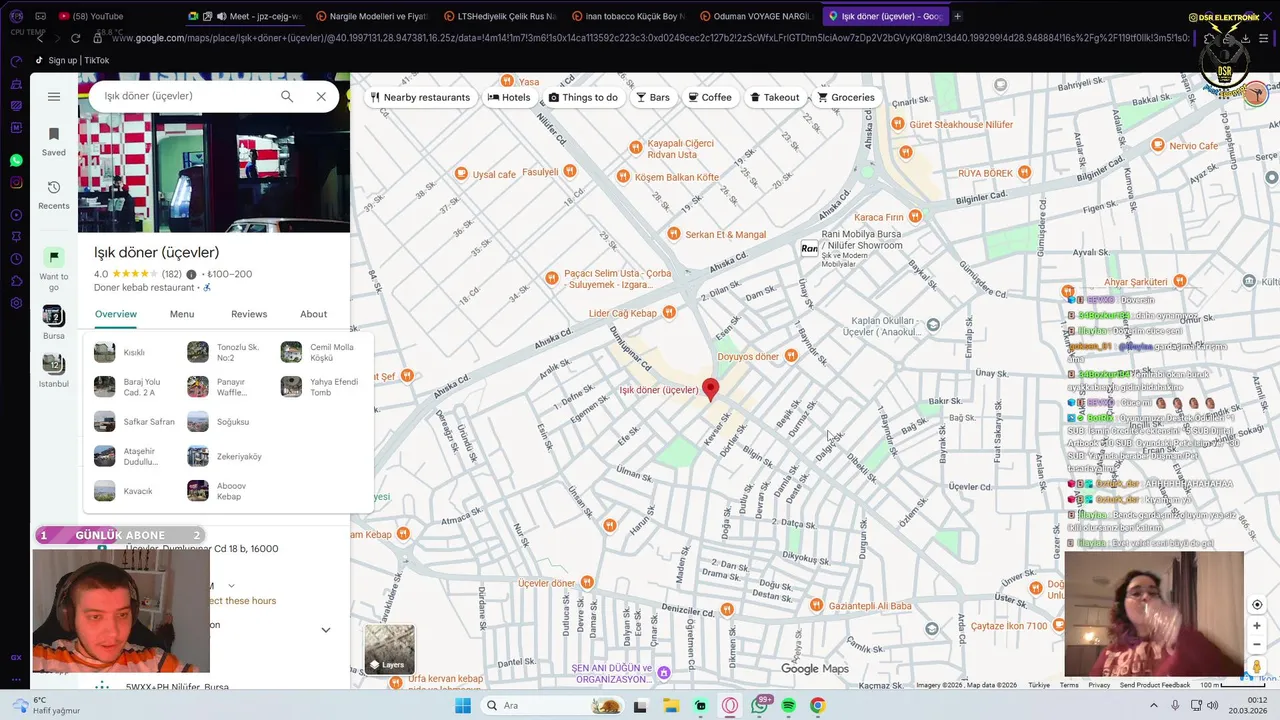The width and height of the screenshot is (1280, 720).
Task: Open Recents in the Maps sidebar
Action: pos(54,195)
